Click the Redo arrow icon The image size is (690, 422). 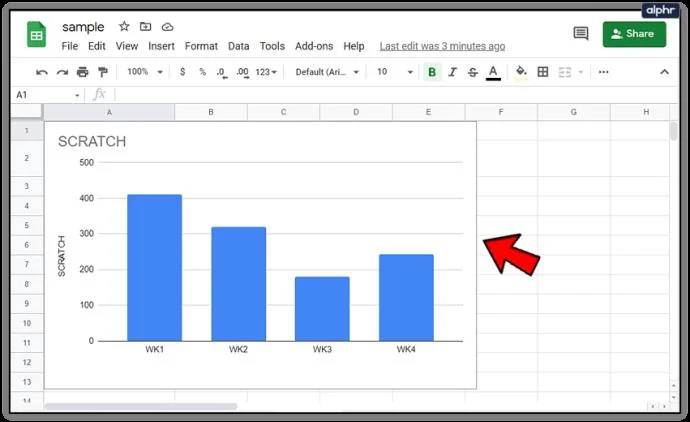point(62,72)
